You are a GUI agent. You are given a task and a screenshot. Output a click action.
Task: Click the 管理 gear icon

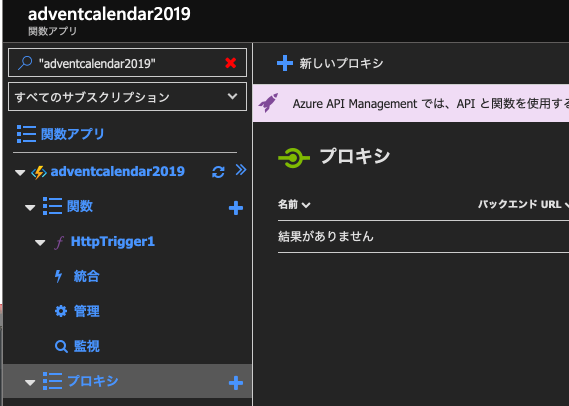click(x=61, y=311)
